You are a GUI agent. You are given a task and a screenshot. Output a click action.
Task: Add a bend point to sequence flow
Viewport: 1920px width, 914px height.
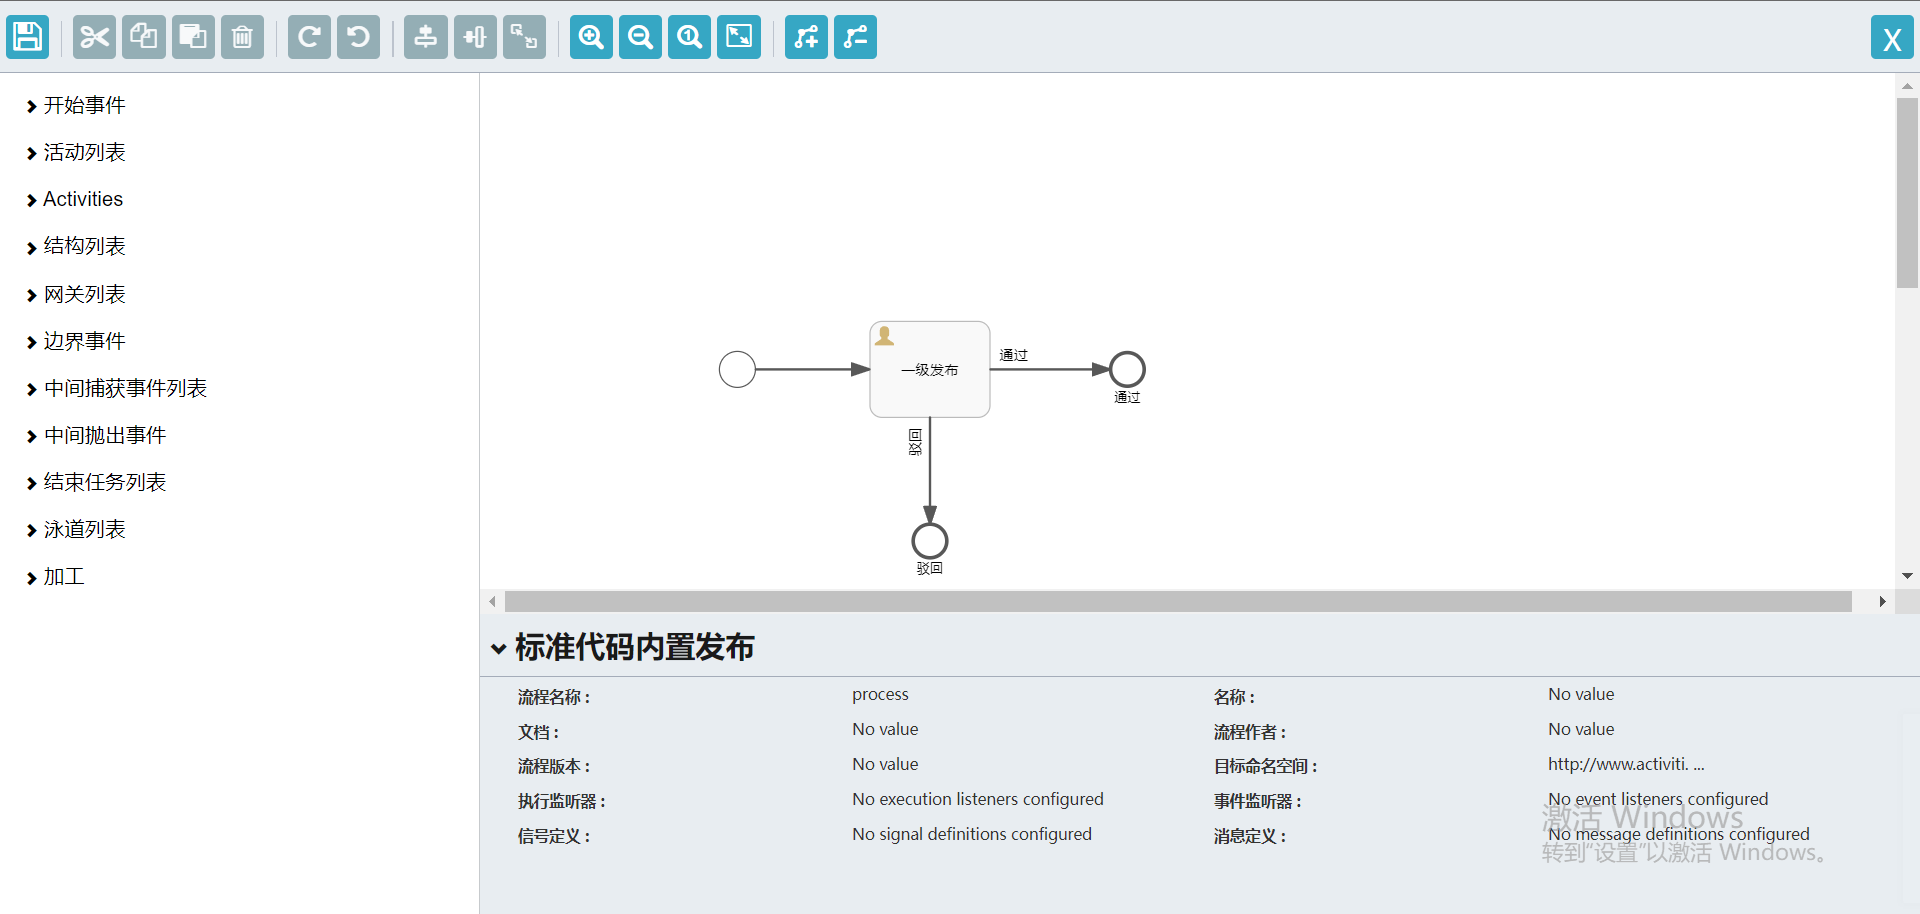pos(806,38)
